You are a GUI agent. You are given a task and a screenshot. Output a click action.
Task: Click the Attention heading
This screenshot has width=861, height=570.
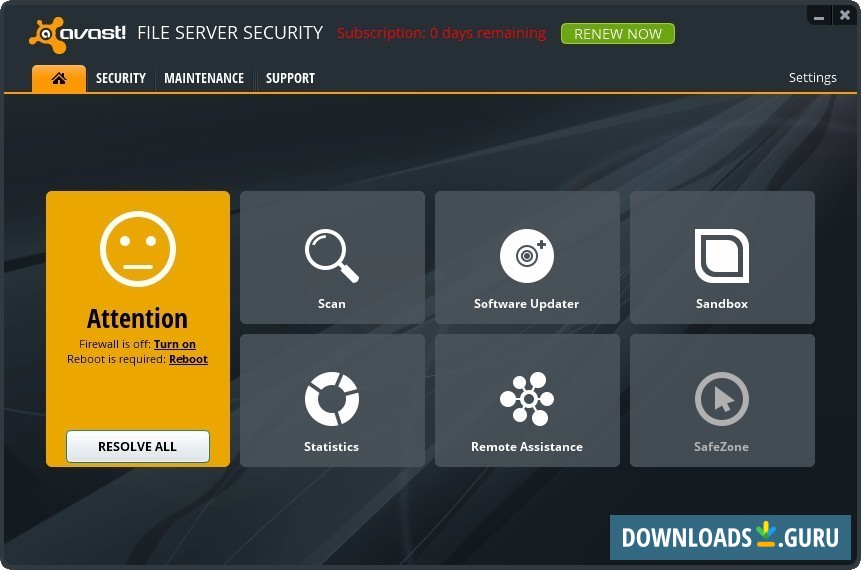click(x=137, y=318)
